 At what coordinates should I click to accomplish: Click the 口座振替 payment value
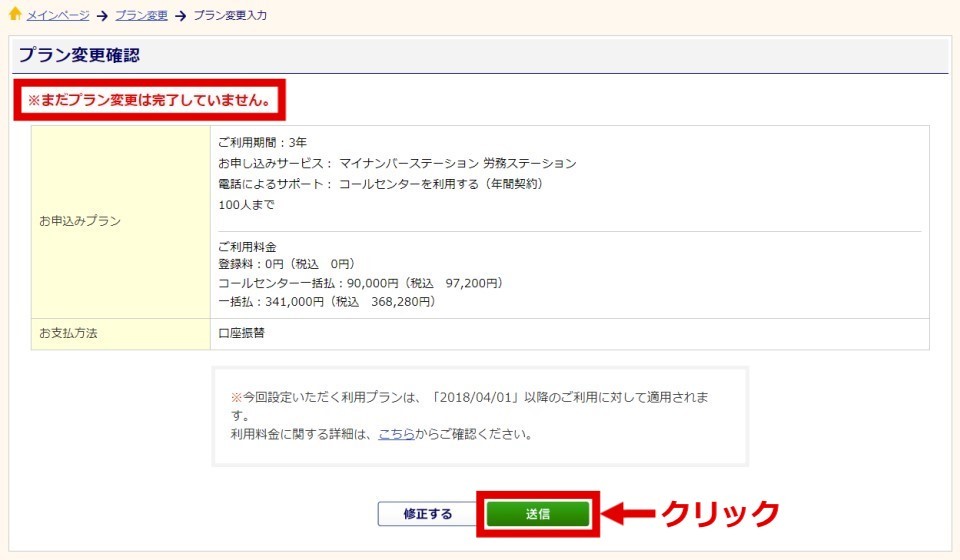(242, 333)
